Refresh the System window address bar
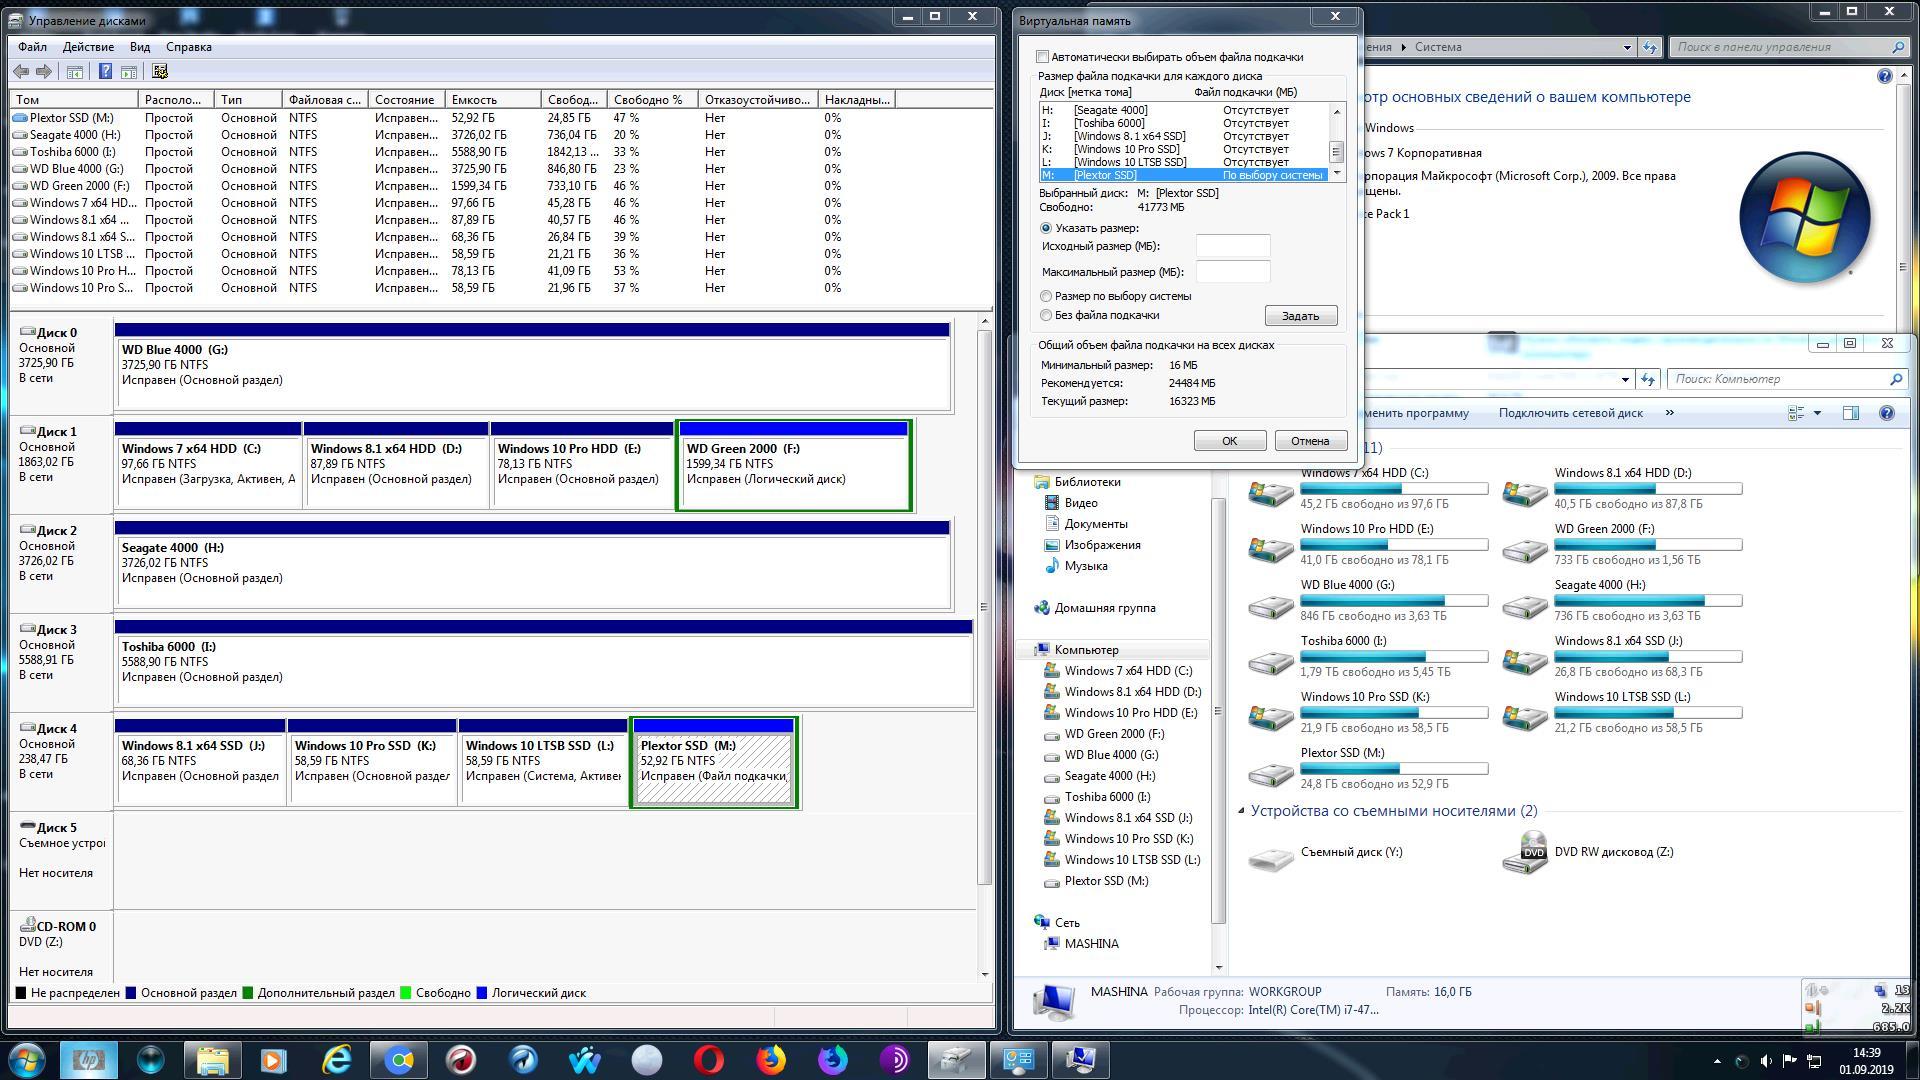Screen dimensions: 1920x1080 pyautogui.click(x=1650, y=47)
